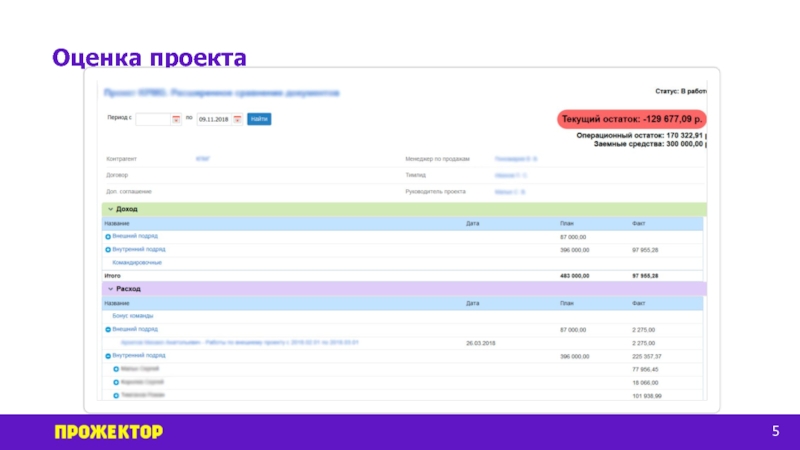The height and width of the screenshot is (450, 800).
Task: Collapse the Расход section chevron
Action: click(108, 289)
